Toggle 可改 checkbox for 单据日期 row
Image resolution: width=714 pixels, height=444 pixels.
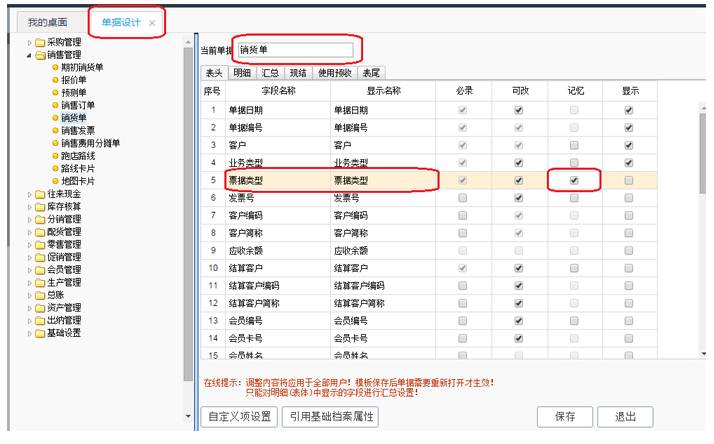(518, 110)
